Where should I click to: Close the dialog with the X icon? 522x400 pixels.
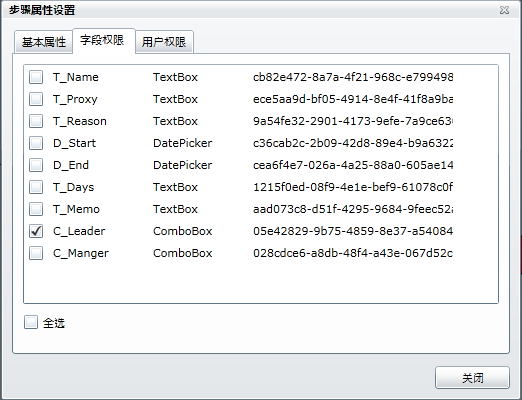pos(504,10)
